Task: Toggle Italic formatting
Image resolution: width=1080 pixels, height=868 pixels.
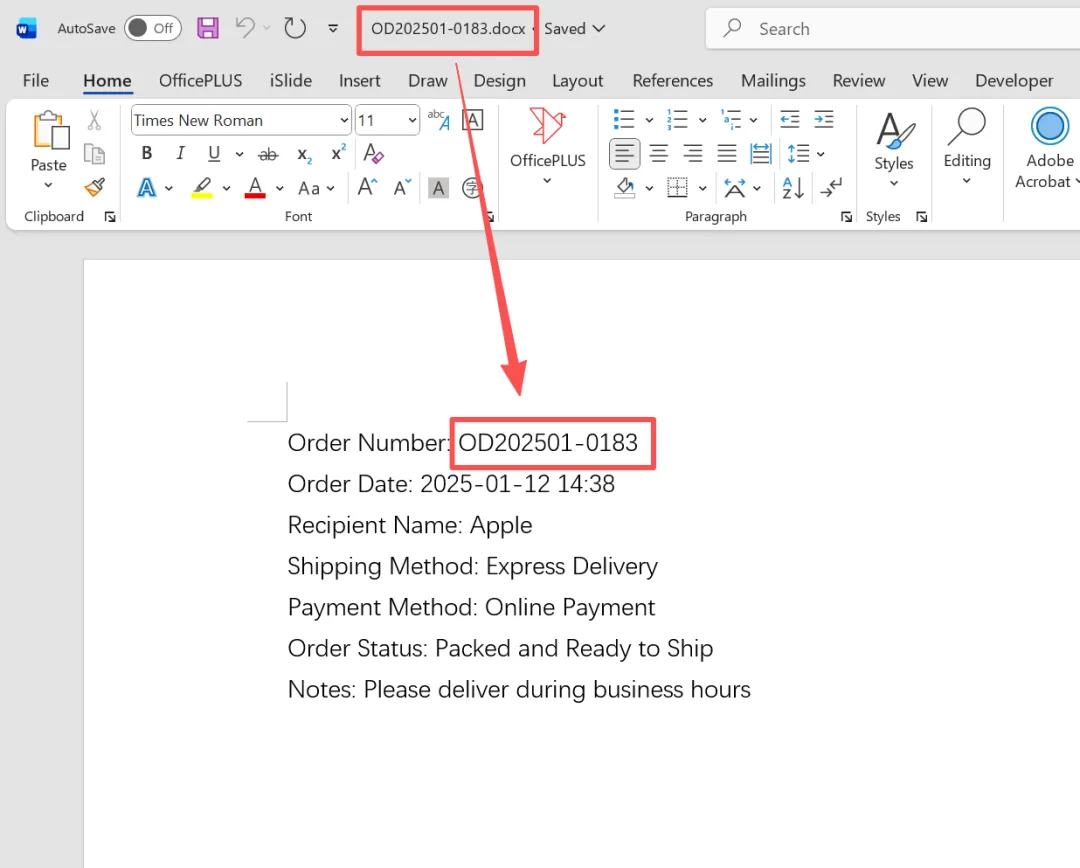Action: (x=180, y=154)
